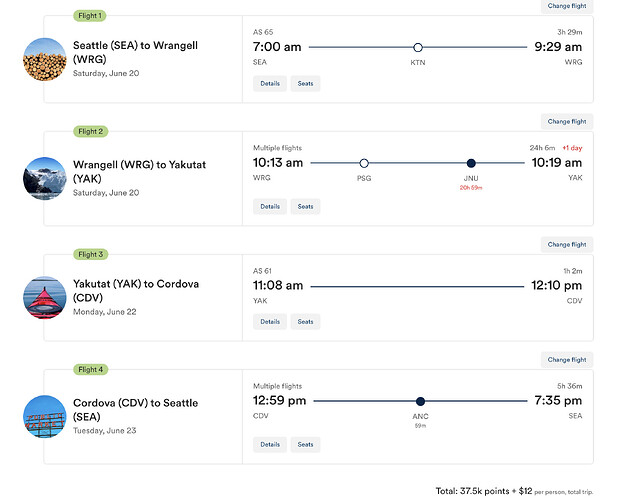The height and width of the screenshot is (500, 621).
Task: Click the ANC layover dot marker
Action: click(x=420, y=401)
